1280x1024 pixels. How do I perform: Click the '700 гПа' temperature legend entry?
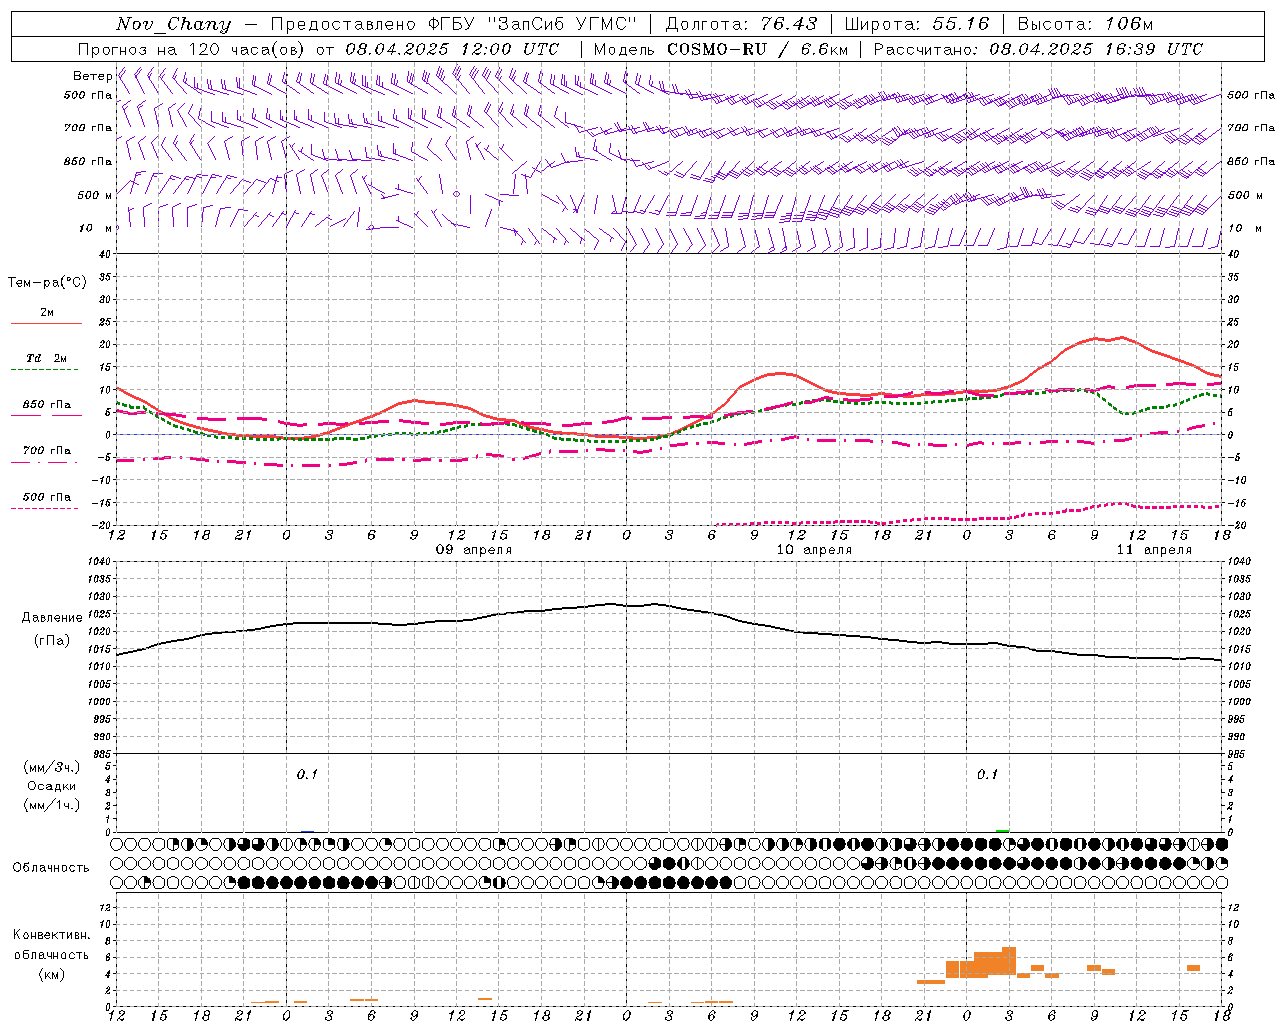point(47,450)
